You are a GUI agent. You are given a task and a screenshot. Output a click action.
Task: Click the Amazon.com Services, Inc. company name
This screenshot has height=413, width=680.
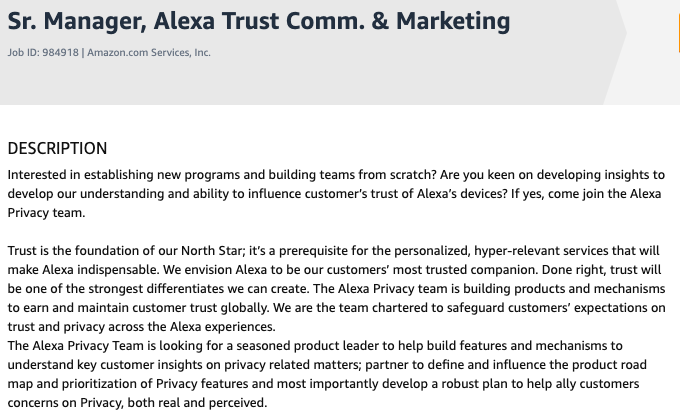149,52
